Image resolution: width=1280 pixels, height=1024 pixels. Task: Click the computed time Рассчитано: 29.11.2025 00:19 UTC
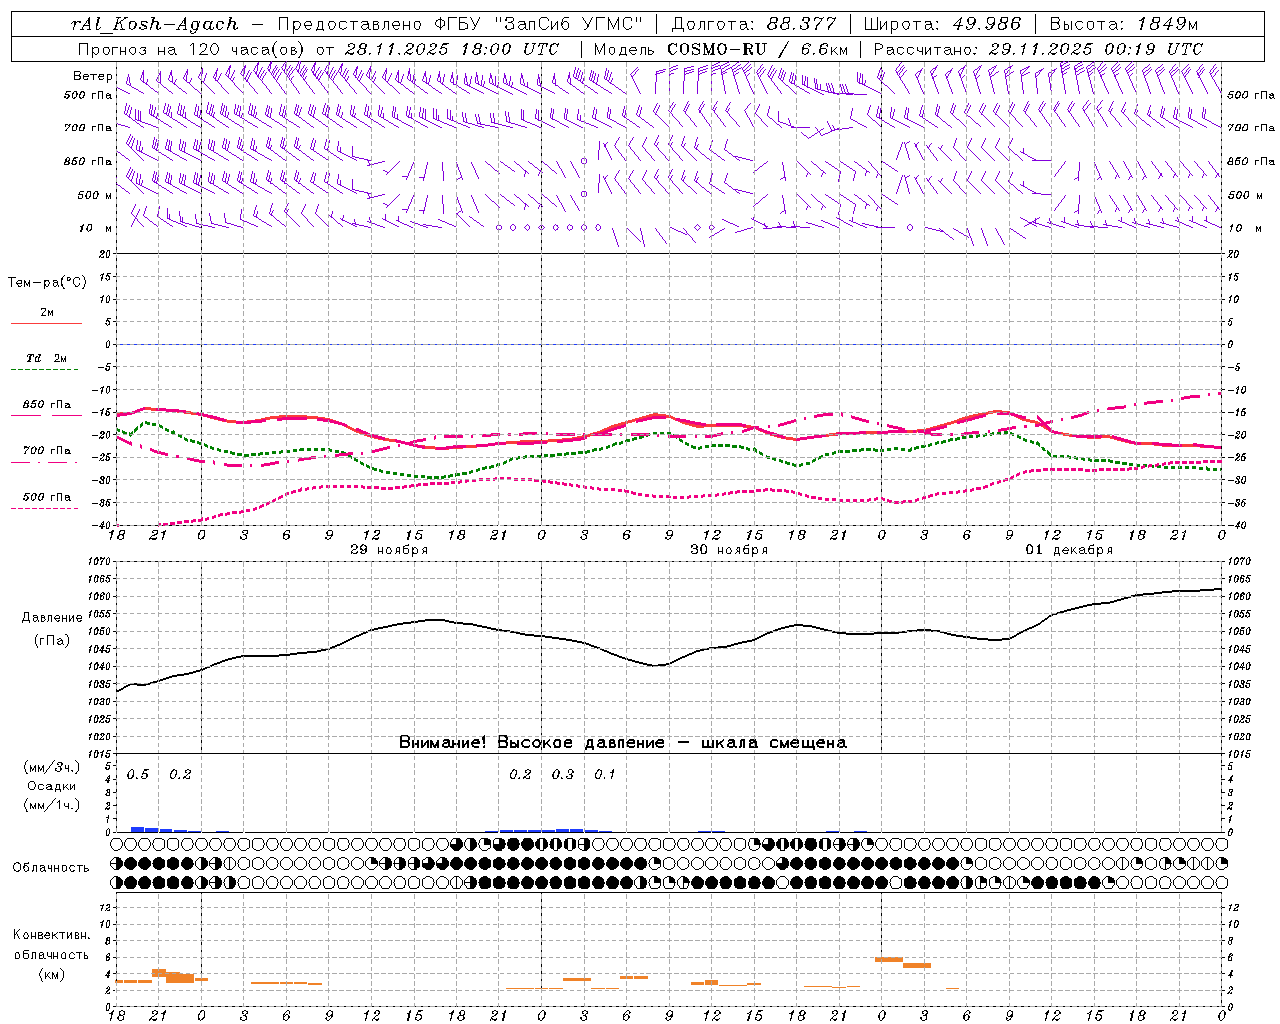(x=1038, y=49)
